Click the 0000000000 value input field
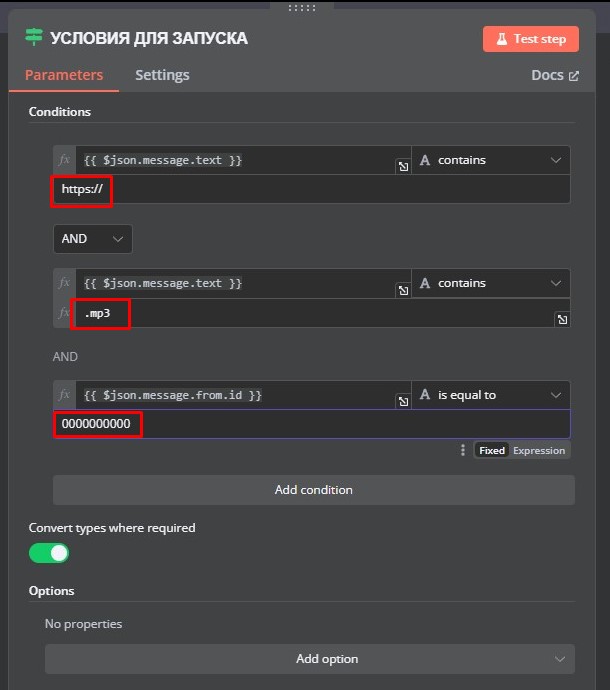The width and height of the screenshot is (610, 690). pos(312,424)
